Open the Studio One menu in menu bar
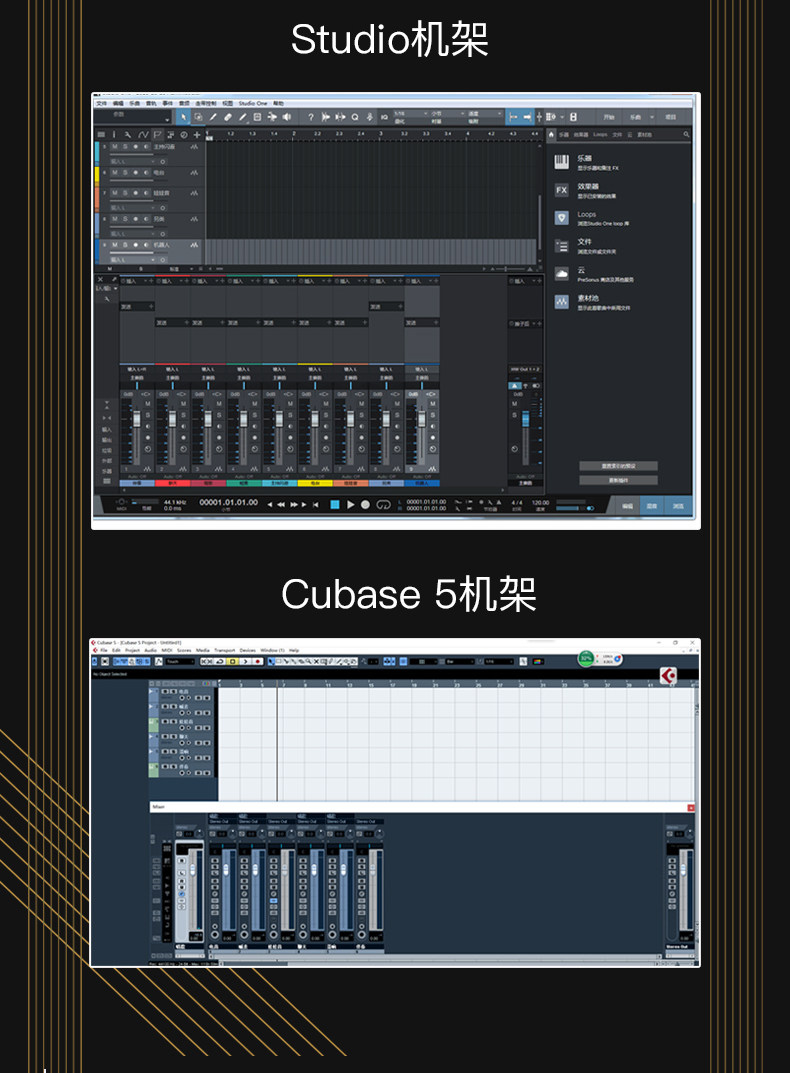 pyautogui.click(x=253, y=103)
